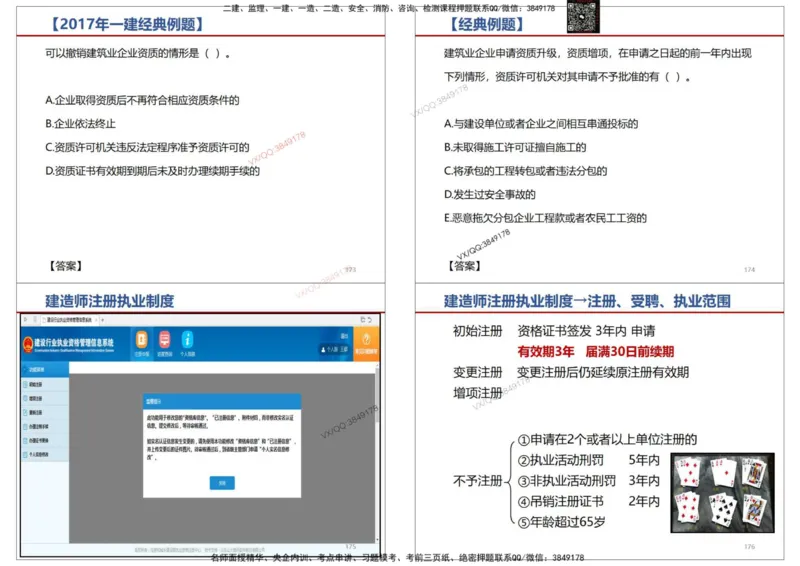Click the QR code at the top
The image size is (800, 566).
583,16
